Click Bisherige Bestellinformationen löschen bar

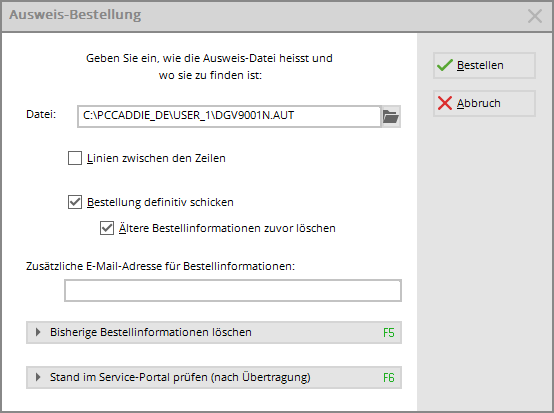[214, 332]
